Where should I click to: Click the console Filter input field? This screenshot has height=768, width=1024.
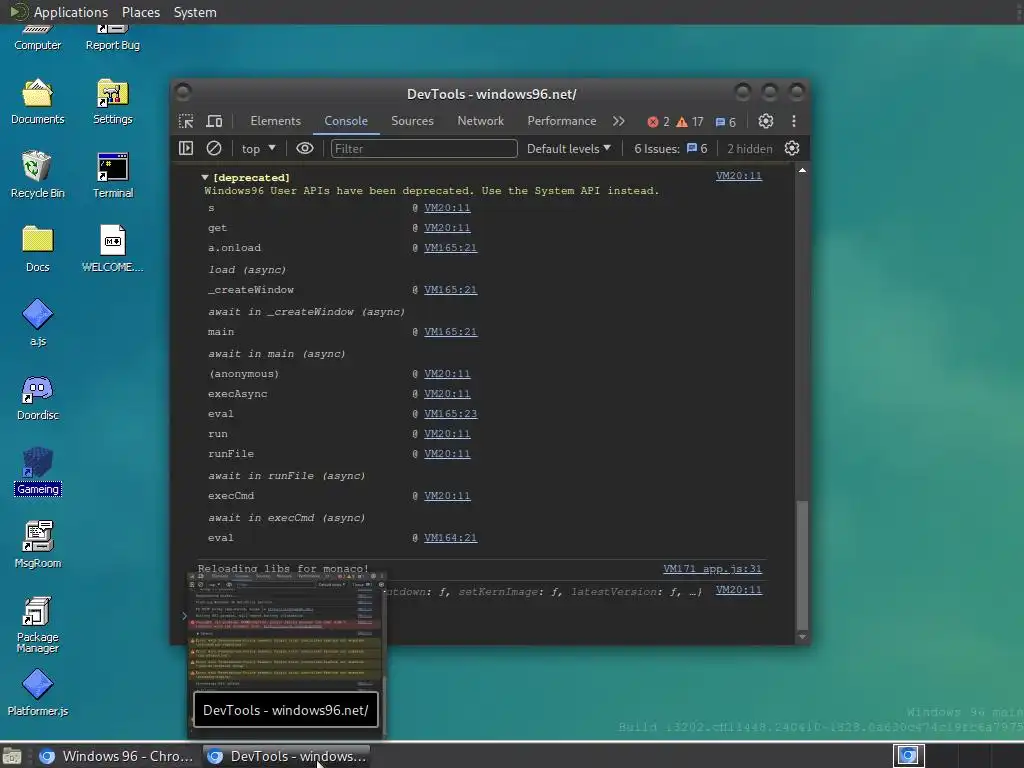(424, 149)
